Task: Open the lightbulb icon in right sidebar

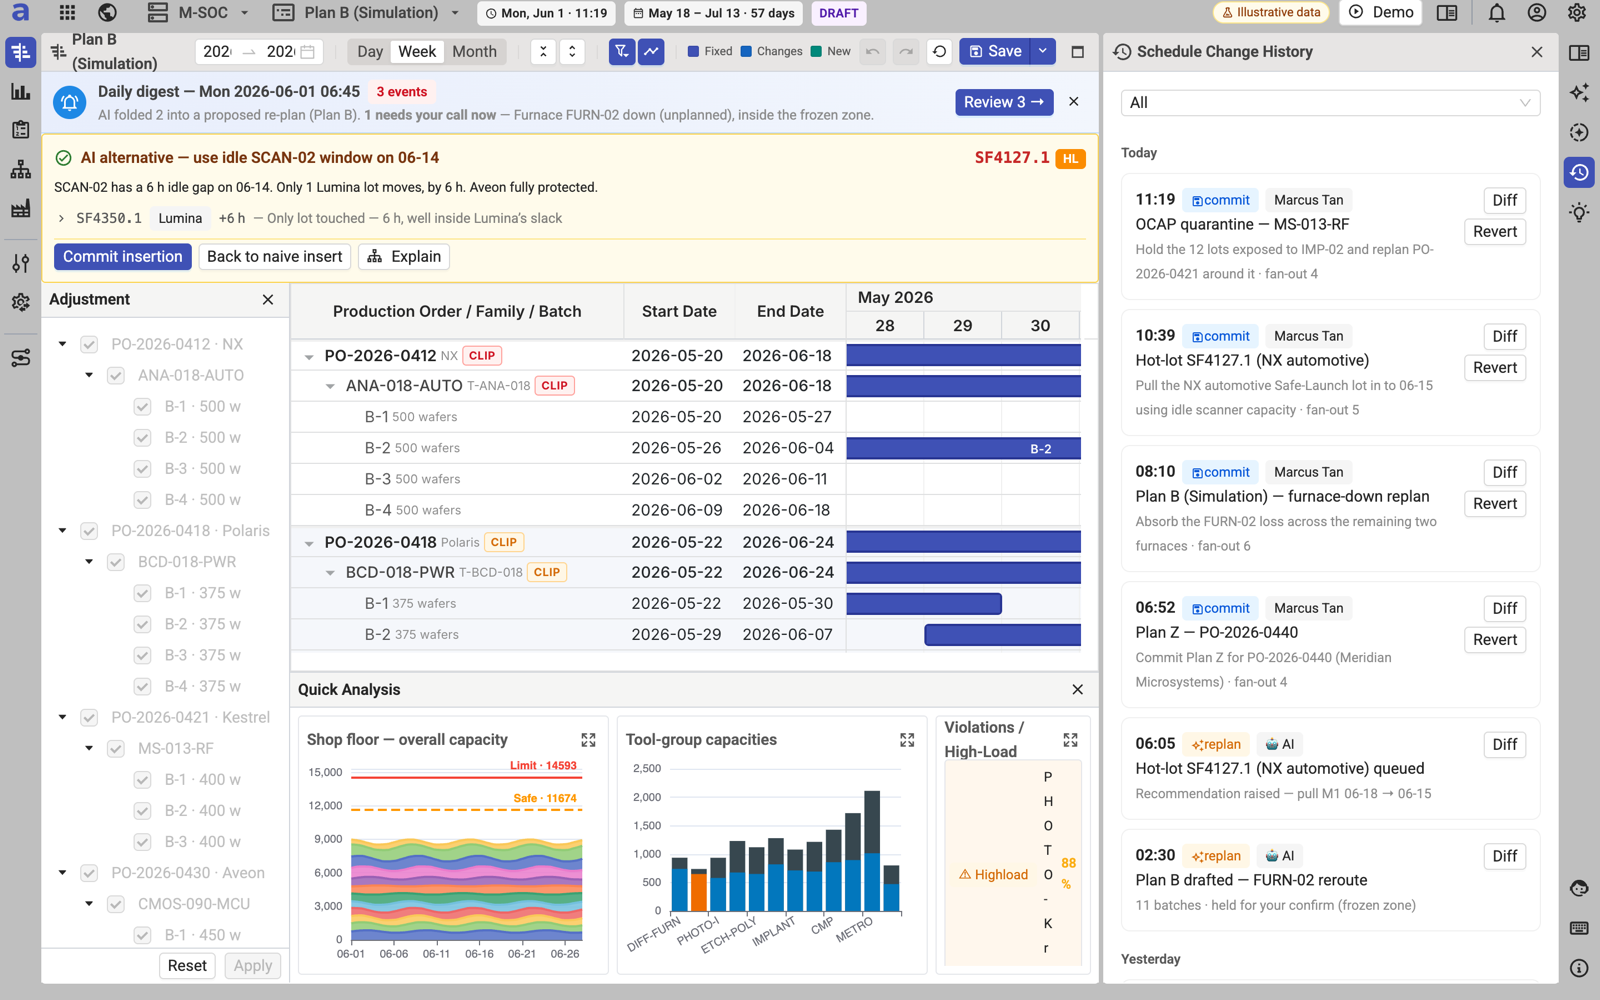Action: (1579, 212)
